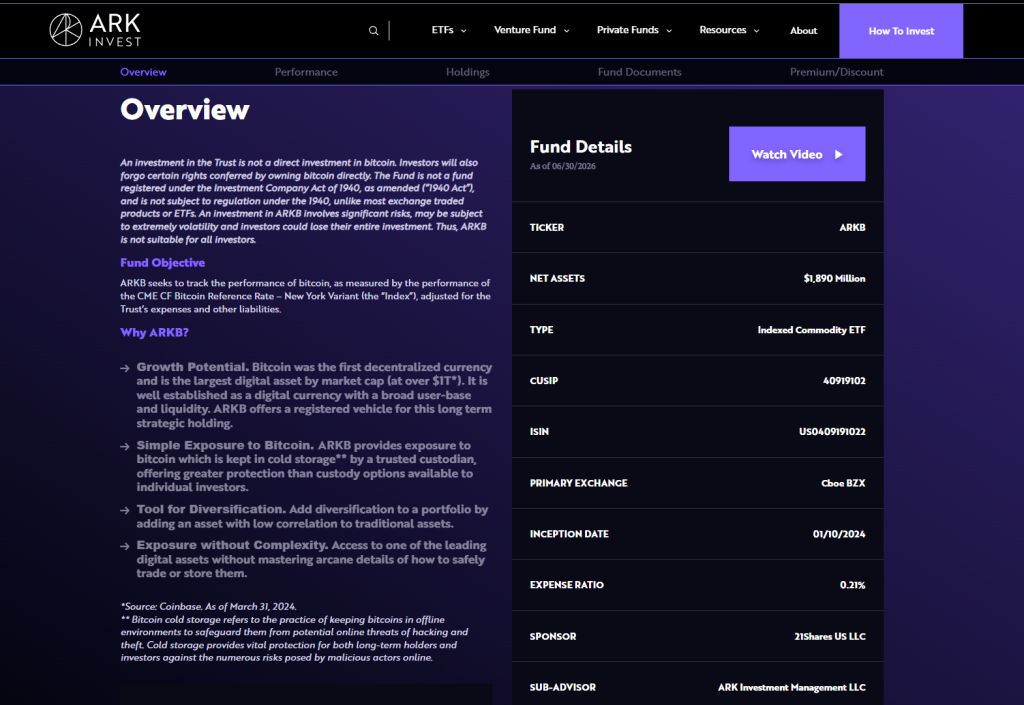Select the ISIN value US0409191022
The image size is (1024, 705).
[832, 431]
